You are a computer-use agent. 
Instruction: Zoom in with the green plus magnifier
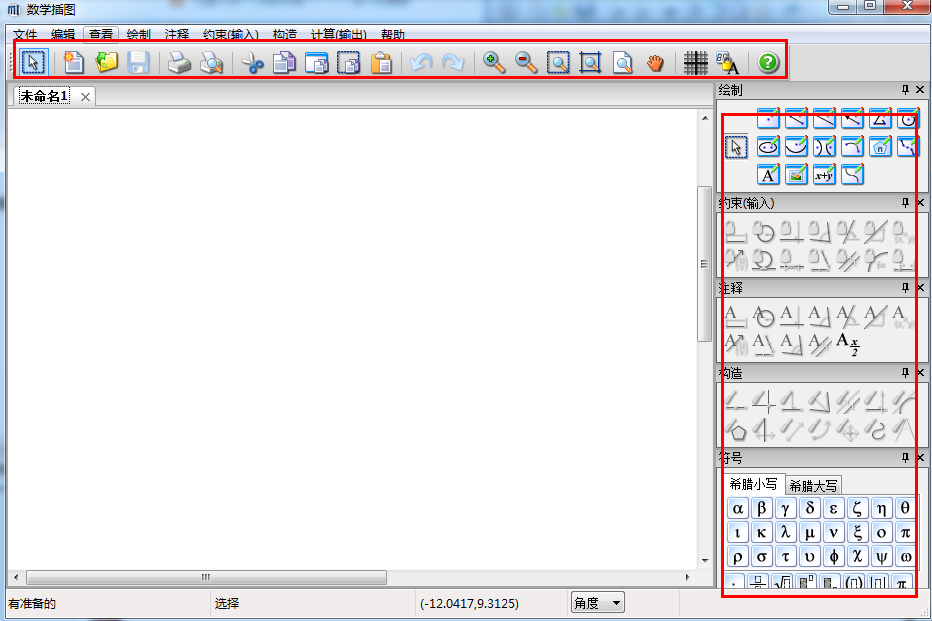494,62
